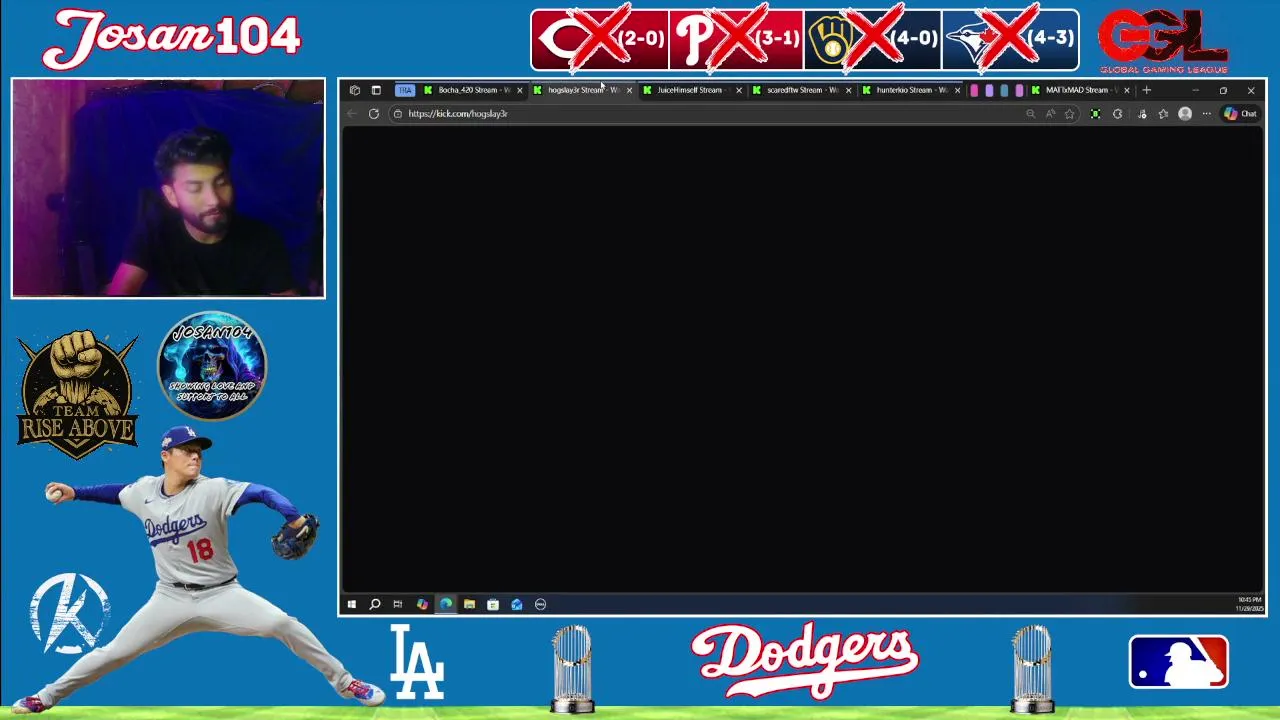Close the hunterkio Stream tab
Image resolution: width=1280 pixels, height=720 pixels.
pyautogui.click(x=958, y=90)
